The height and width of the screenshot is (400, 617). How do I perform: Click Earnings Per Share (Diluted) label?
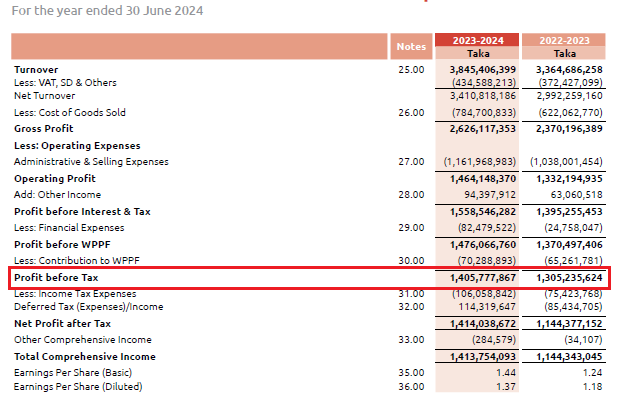tap(76, 387)
